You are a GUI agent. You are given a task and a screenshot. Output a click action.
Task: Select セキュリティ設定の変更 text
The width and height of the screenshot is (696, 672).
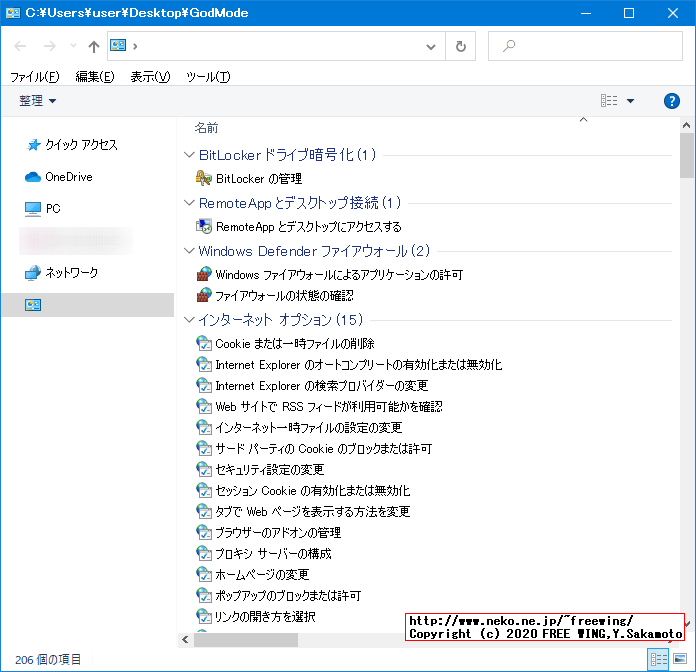click(270, 470)
